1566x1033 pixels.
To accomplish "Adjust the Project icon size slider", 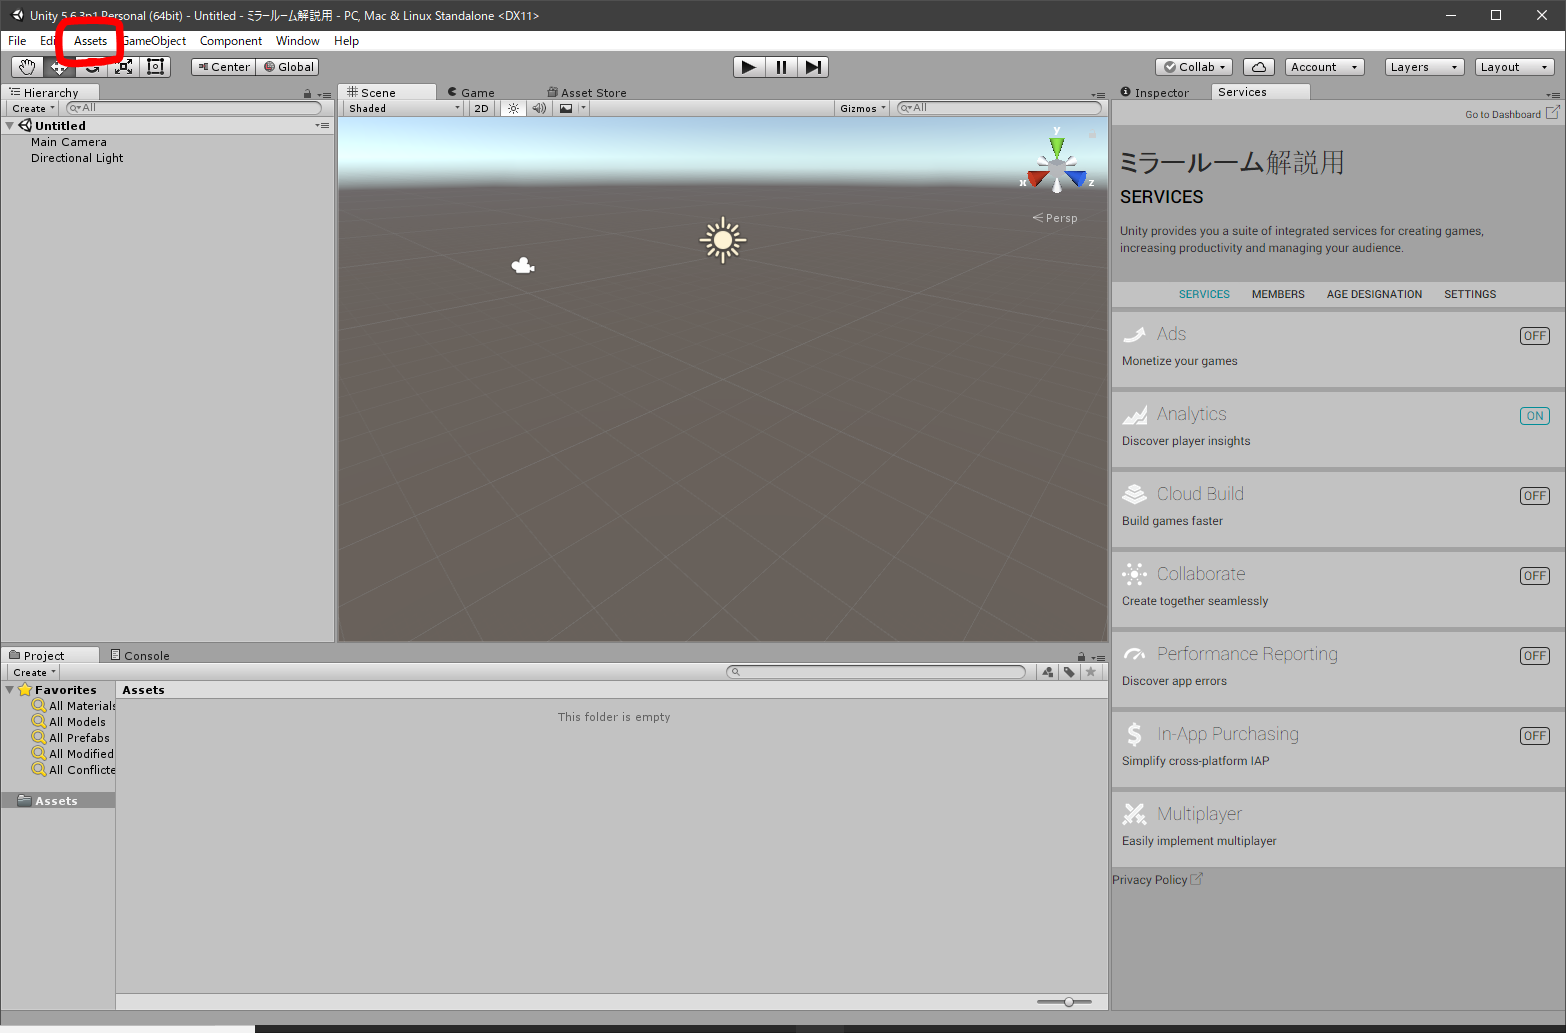I will coord(1065,1001).
